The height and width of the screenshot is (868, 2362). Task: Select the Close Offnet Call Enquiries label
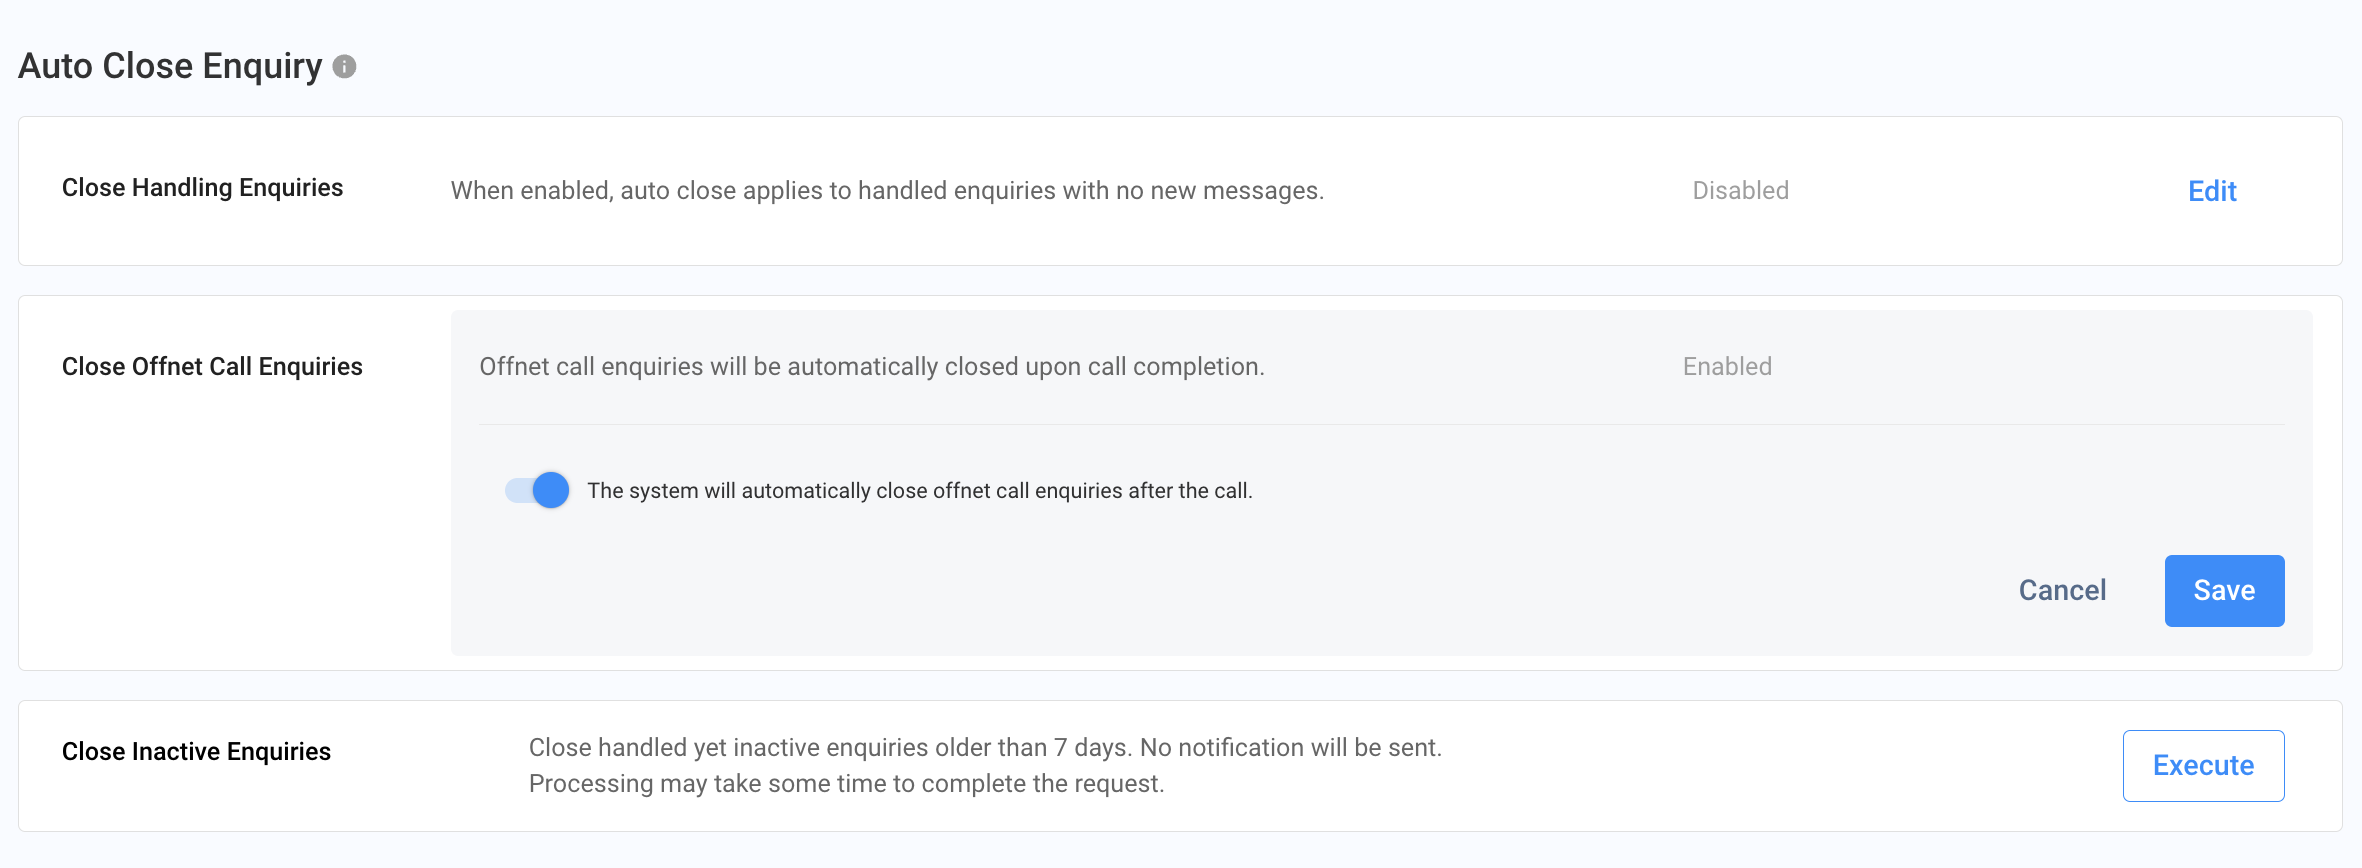(x=212, y=367)
